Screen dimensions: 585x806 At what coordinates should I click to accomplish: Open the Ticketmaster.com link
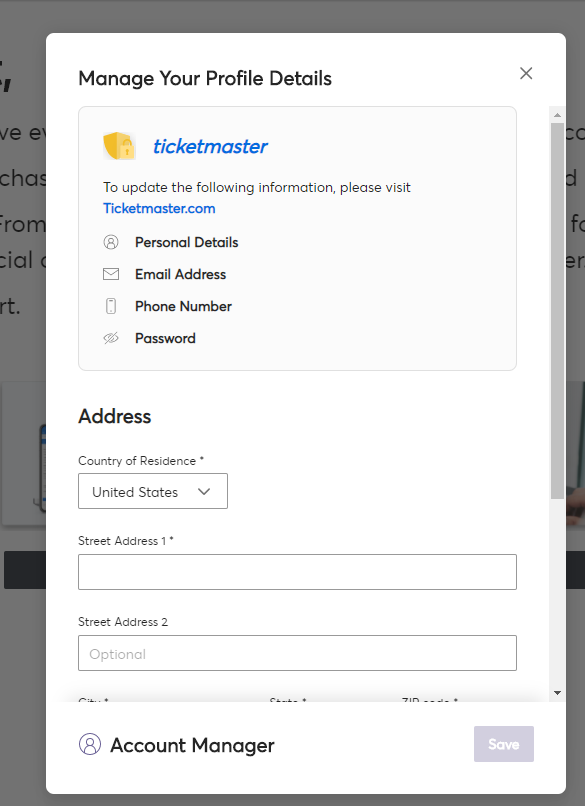(x=159, y=208)
